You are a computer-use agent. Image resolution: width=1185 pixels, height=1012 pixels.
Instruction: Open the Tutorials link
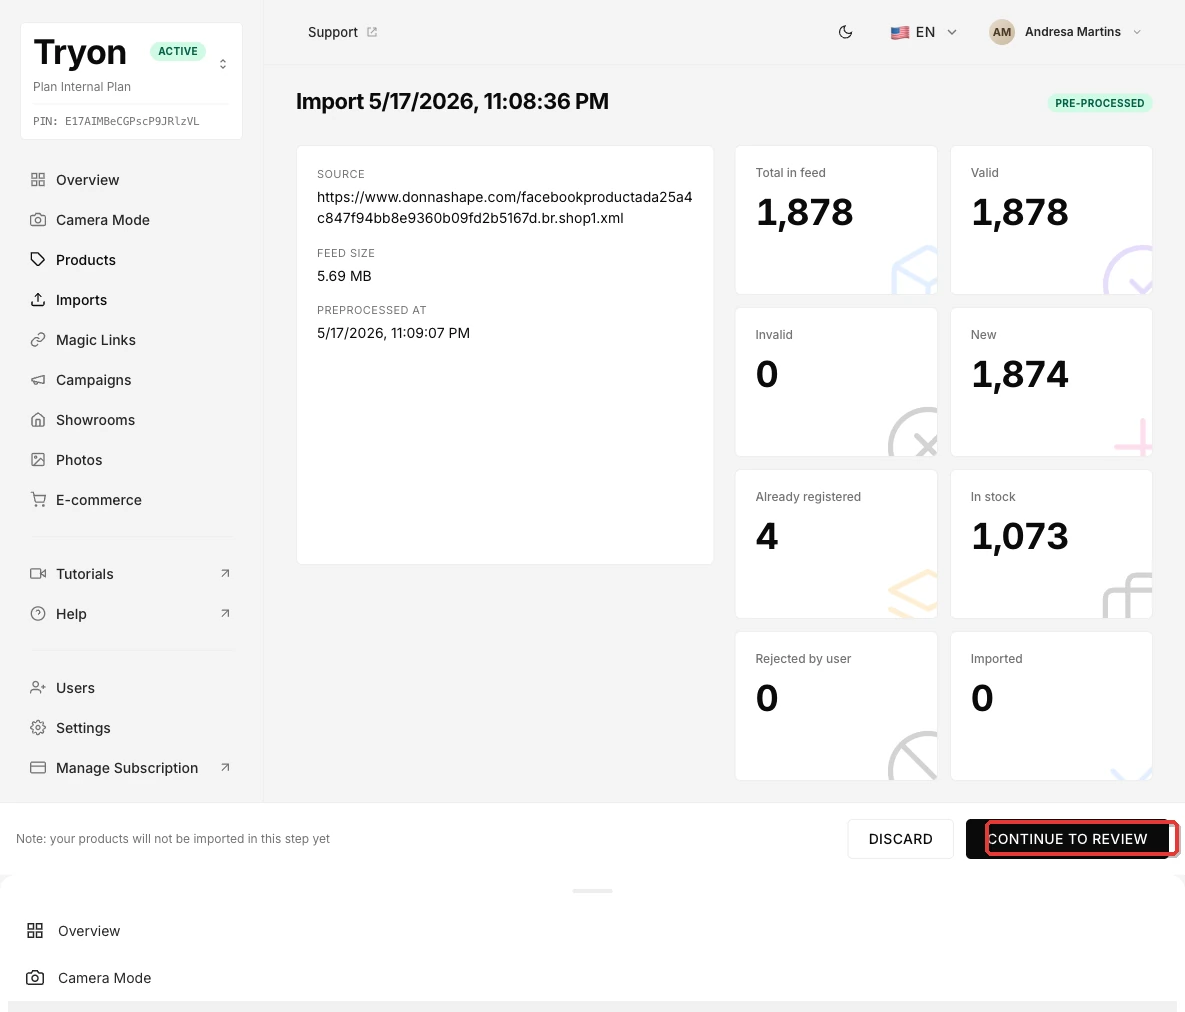click(85, 574)
